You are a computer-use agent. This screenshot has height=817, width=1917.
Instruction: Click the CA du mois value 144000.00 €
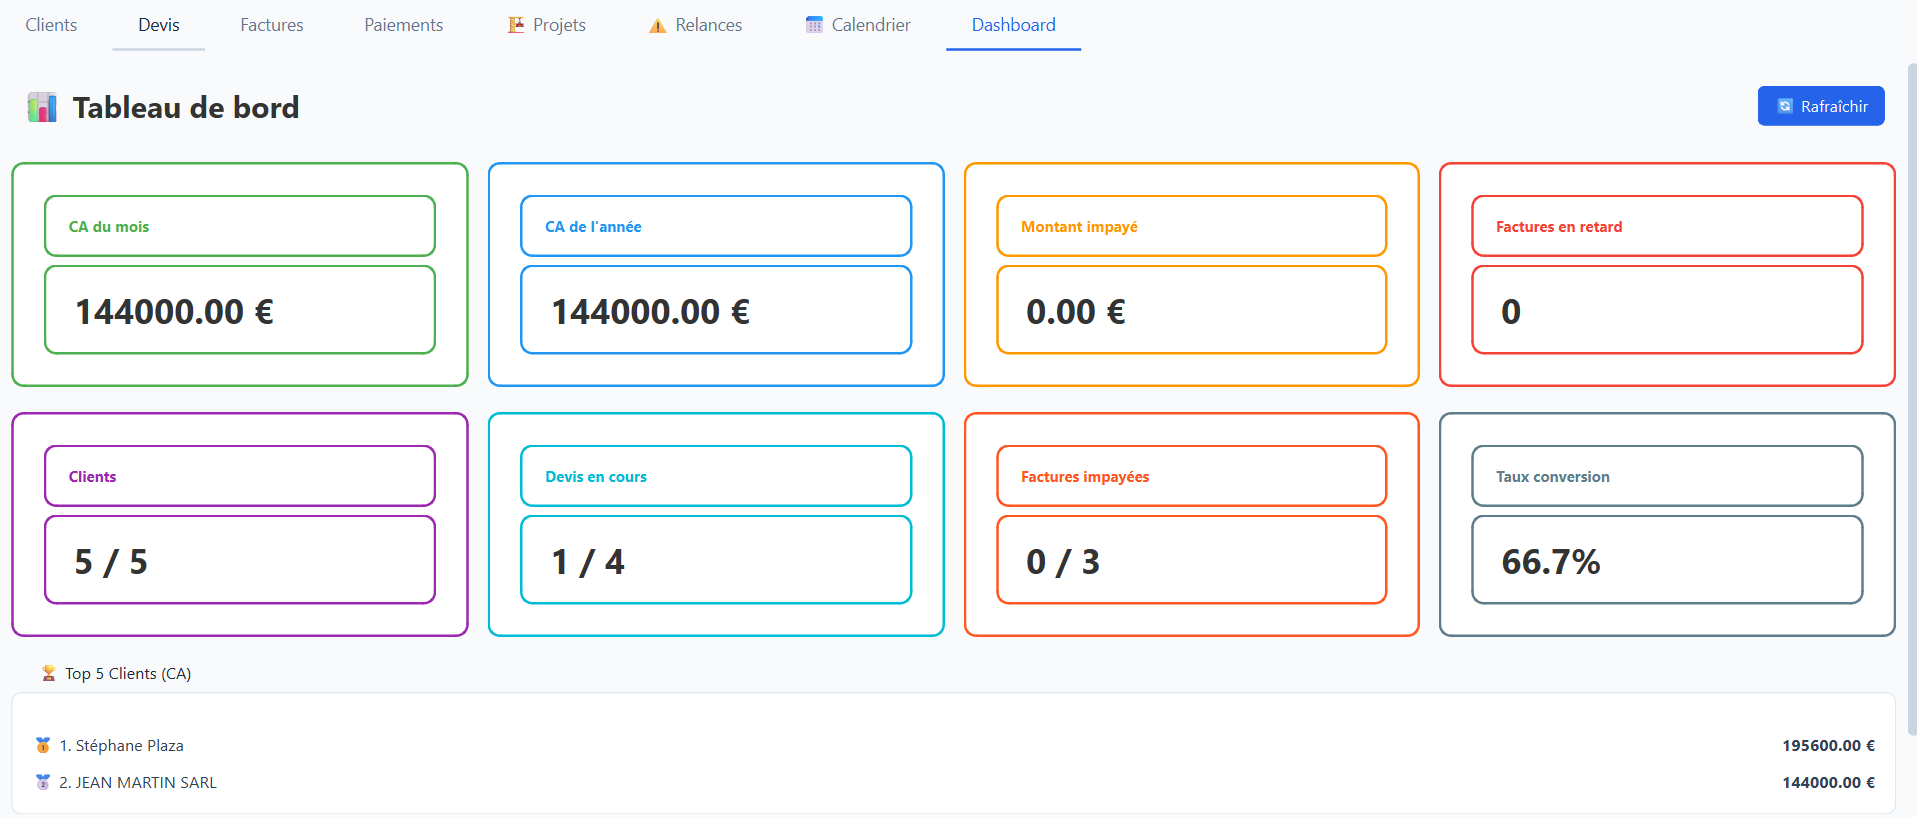click(x=175, y=312)
